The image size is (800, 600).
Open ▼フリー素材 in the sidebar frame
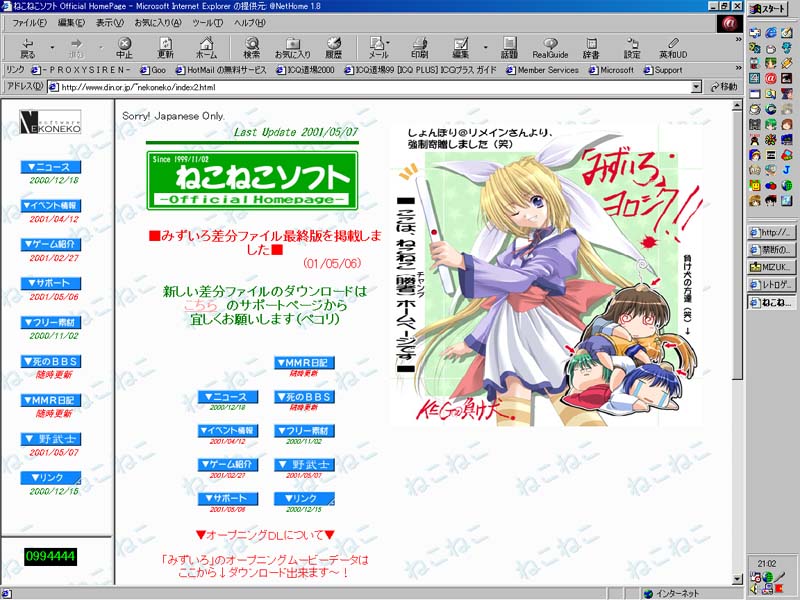click(x=51, y=322)
